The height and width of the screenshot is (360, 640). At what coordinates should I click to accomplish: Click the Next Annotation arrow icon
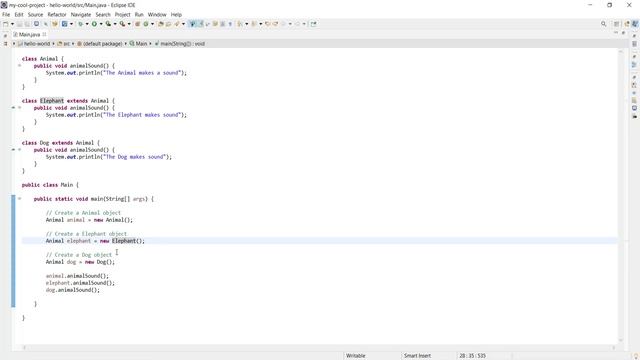[x=240, y=24]
